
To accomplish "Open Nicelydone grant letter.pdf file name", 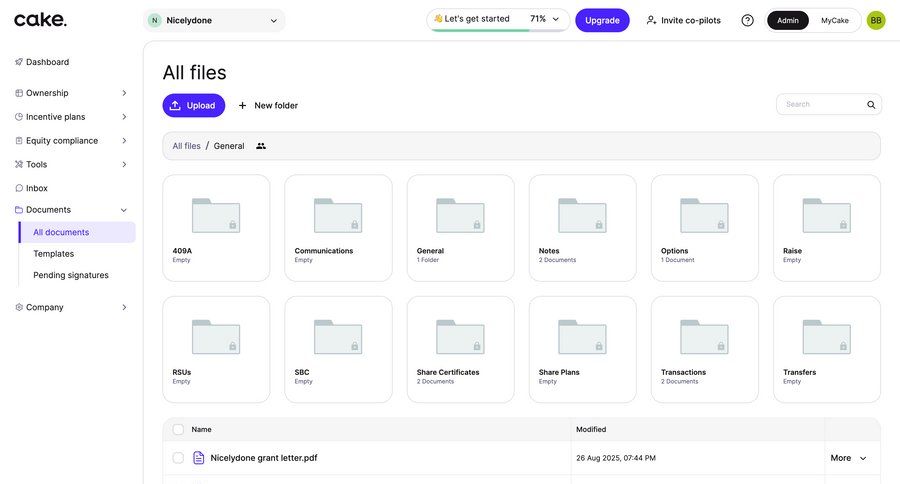I will pyautogui.click(x=264, y=458).
